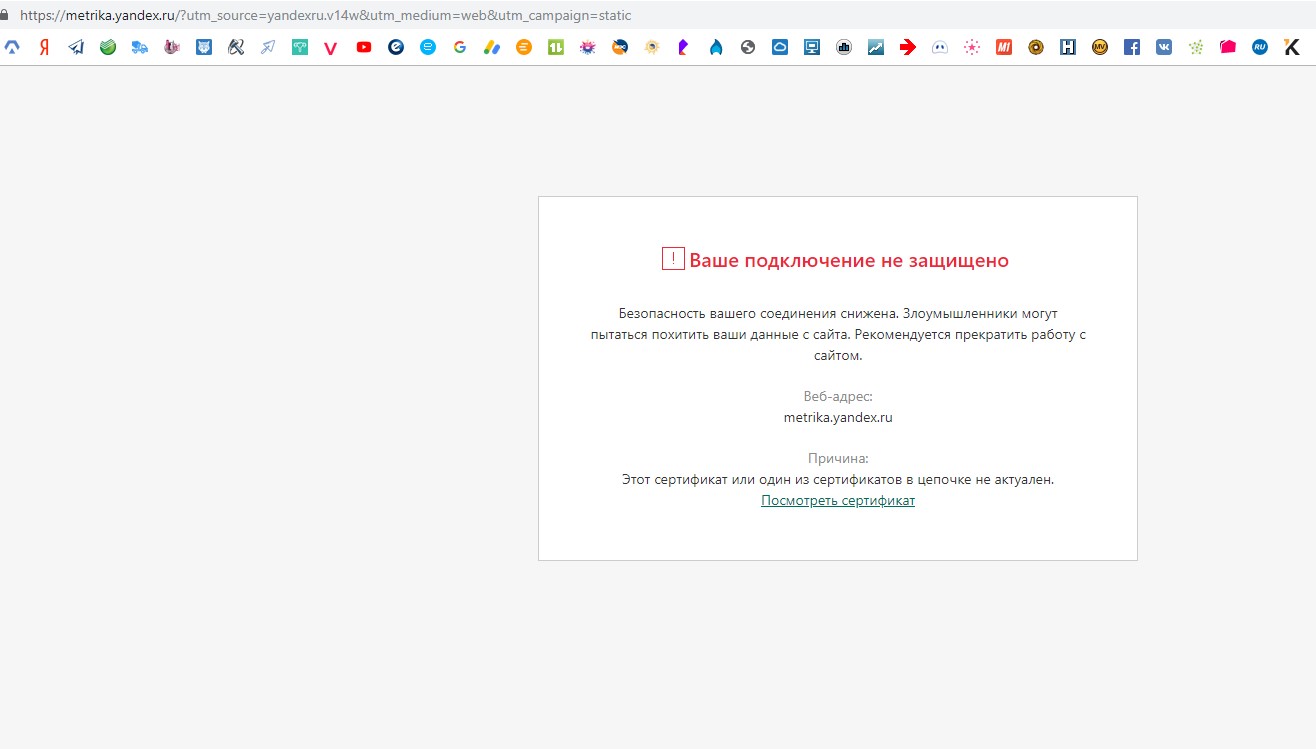Open the white ghost bookmark
Screen dimensions: 1316x749
tap(940, 47)
